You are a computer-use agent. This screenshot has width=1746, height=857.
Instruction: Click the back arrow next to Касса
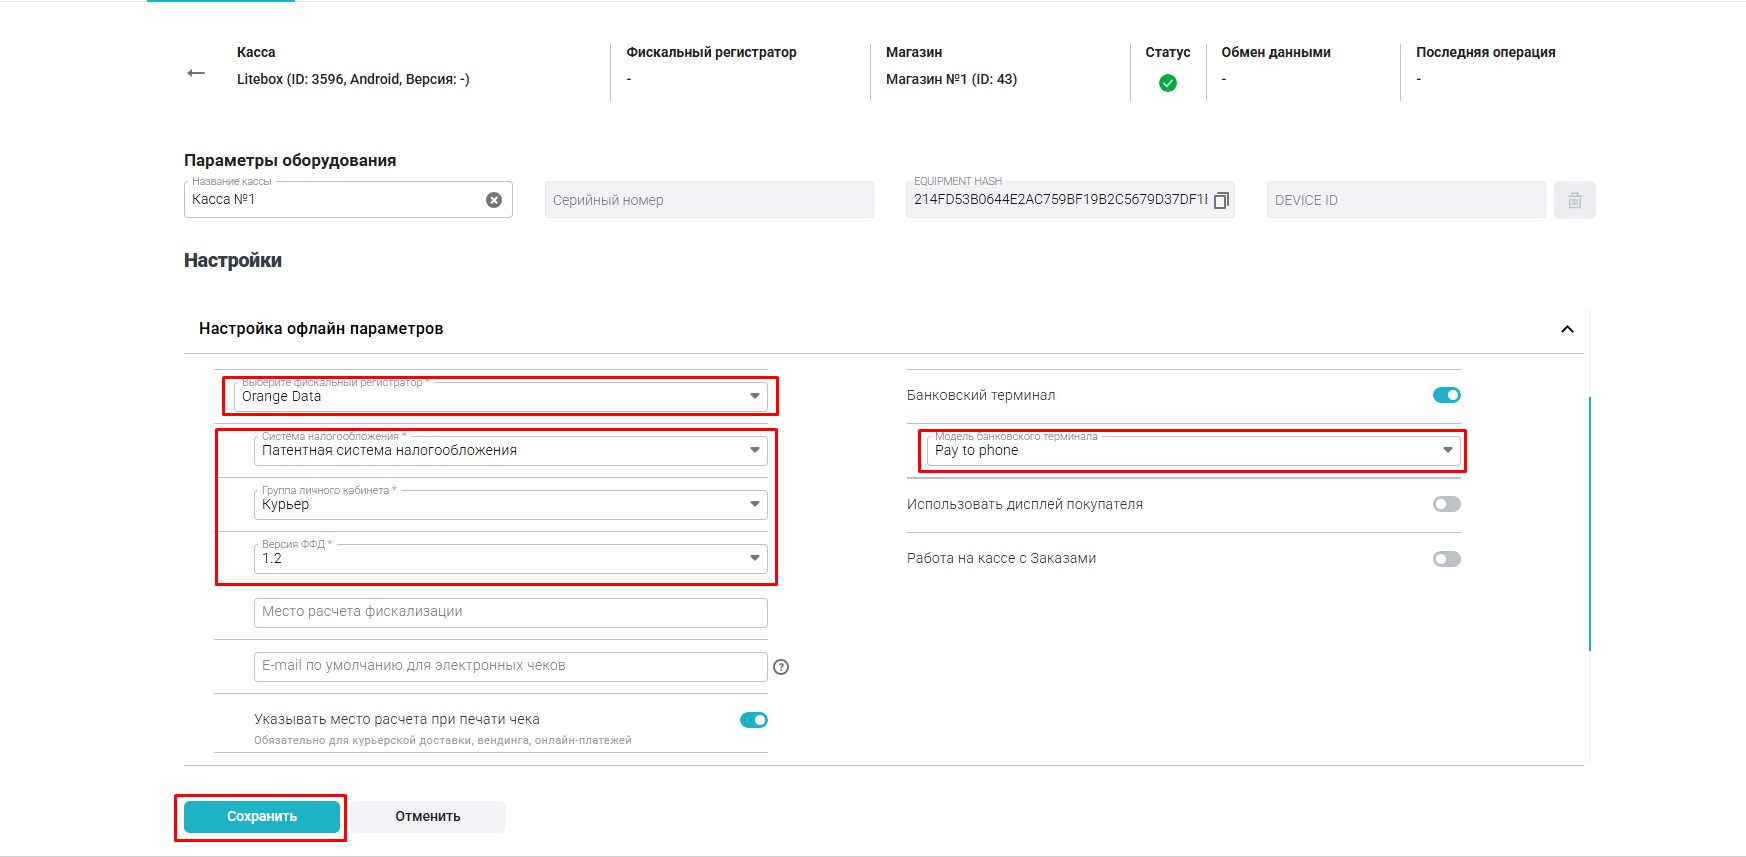click(196, 73)
